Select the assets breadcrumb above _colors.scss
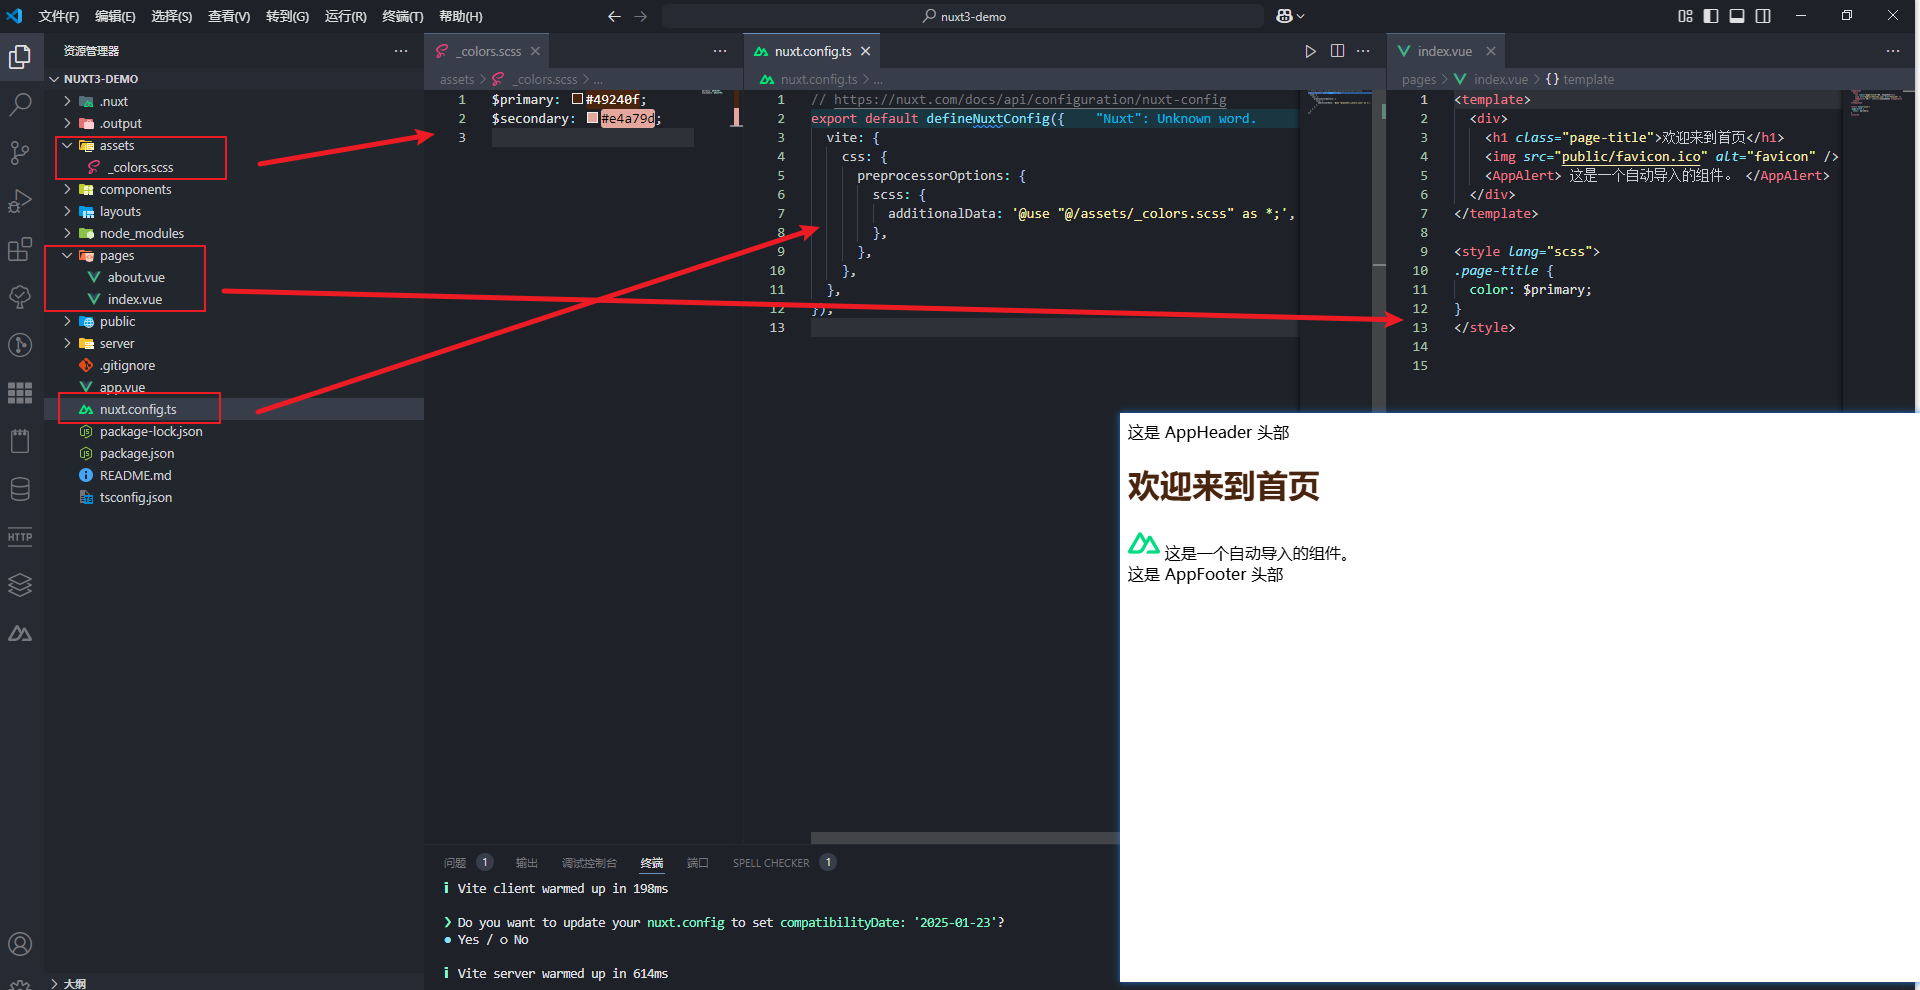Screen dimensions: 1920x990 pyautogui.click(x=457, y=79)
